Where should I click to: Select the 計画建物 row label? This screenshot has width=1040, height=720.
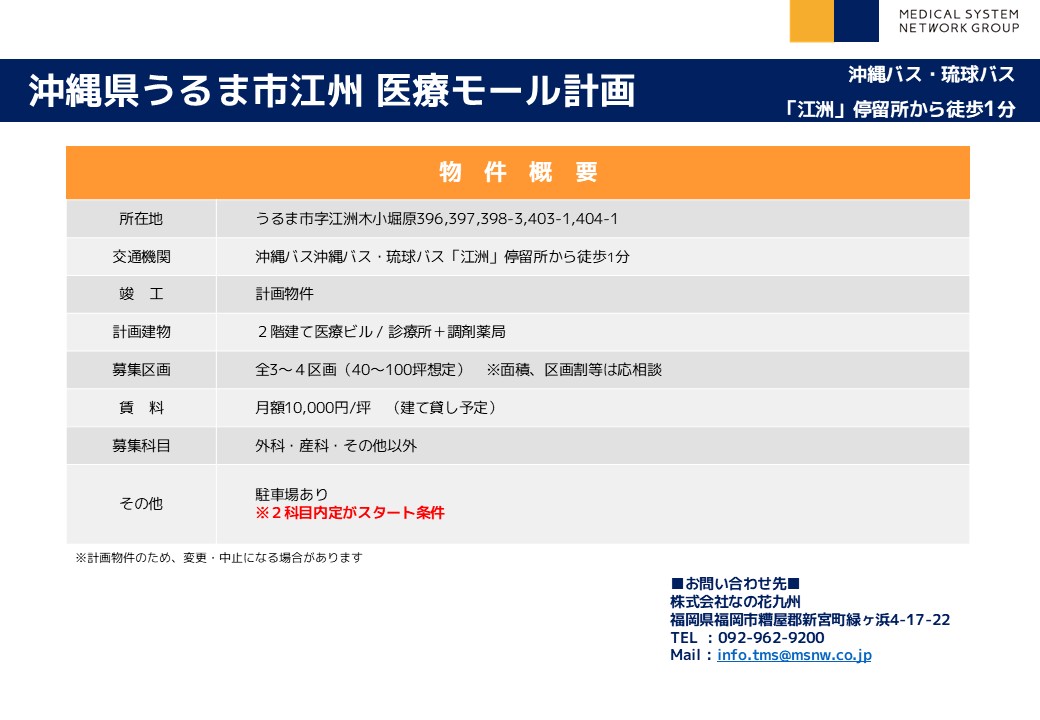point(141,332)
